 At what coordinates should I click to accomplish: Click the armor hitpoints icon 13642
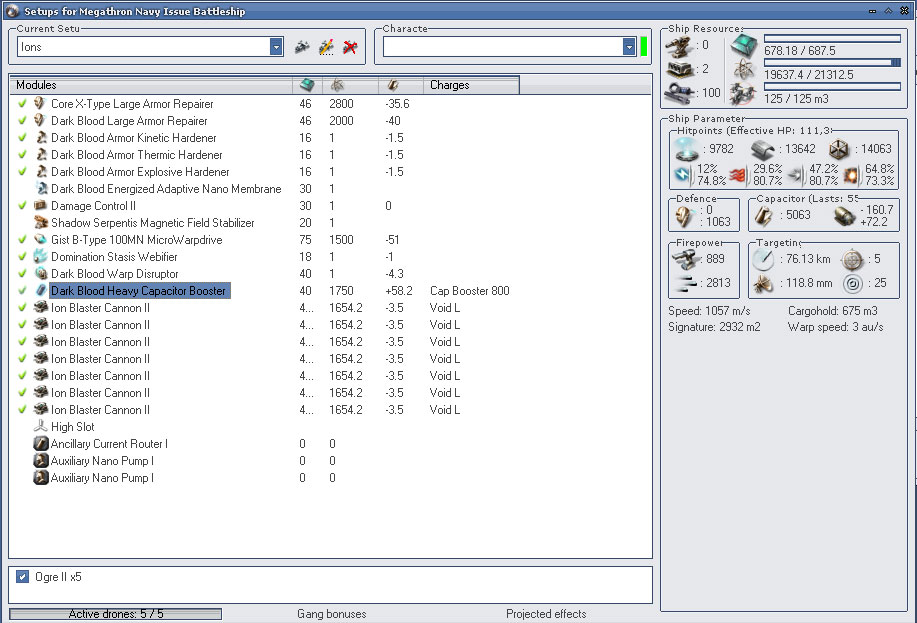(762, 150)
